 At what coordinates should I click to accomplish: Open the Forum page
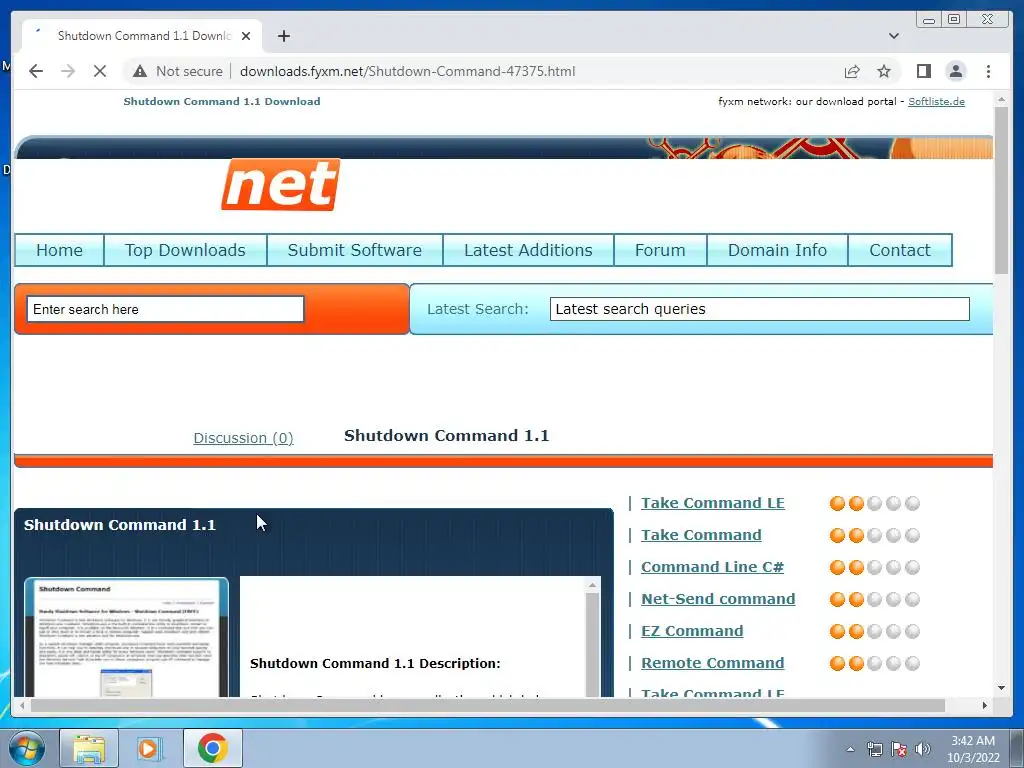[660, 250]
